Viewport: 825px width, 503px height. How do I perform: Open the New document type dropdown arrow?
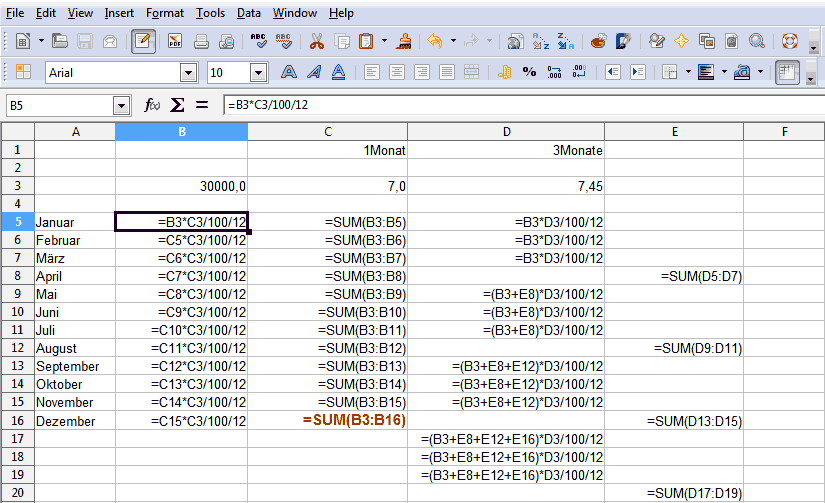pos(41,41)
